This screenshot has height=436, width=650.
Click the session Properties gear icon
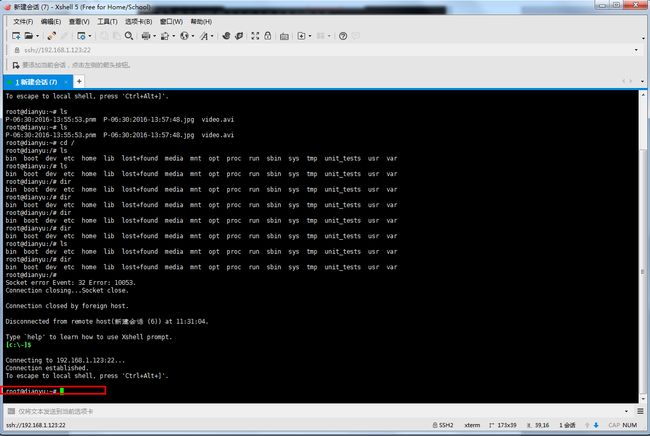(81, 36)
